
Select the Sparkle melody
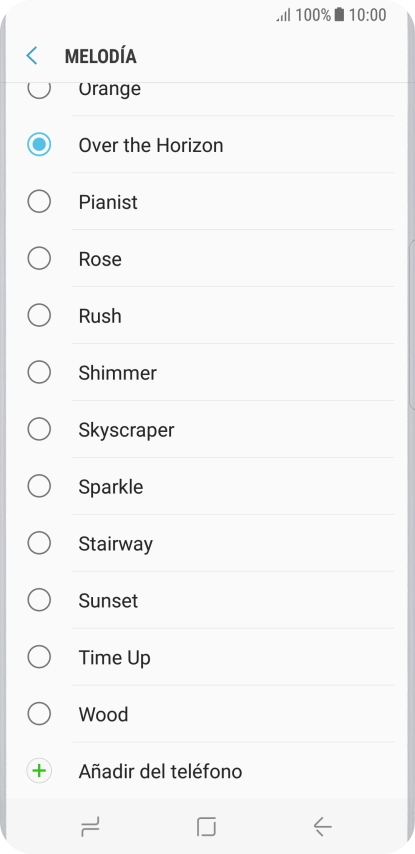pos(210,486)
